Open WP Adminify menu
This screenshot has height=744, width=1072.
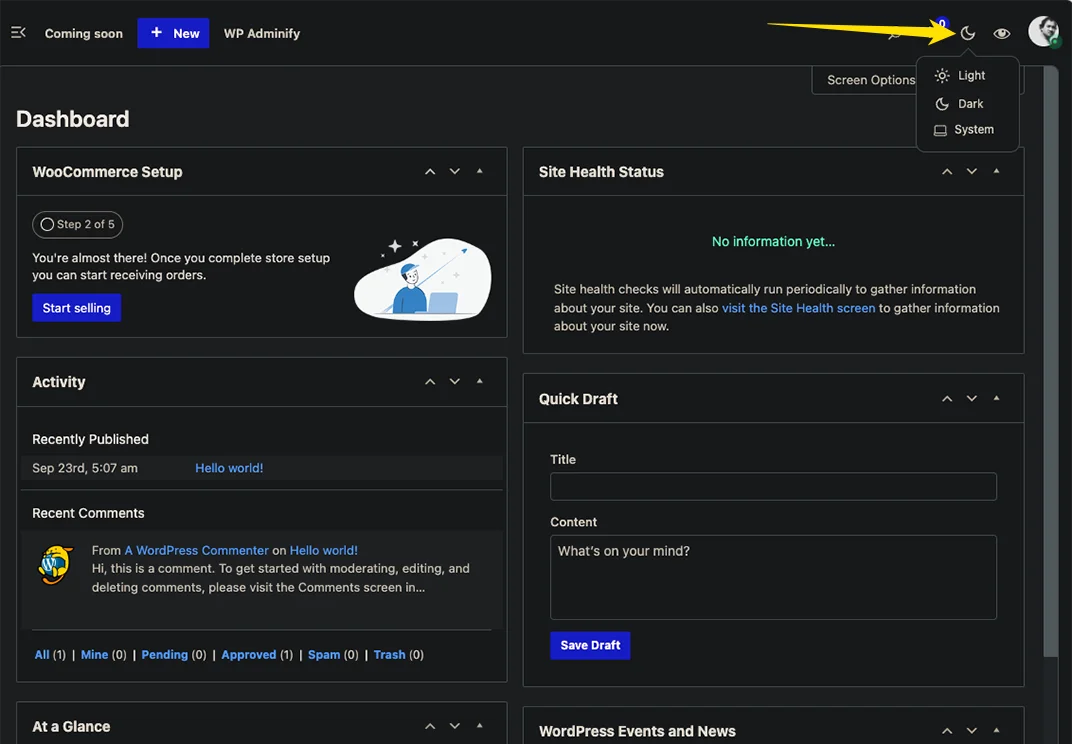(x=262, y=34)
